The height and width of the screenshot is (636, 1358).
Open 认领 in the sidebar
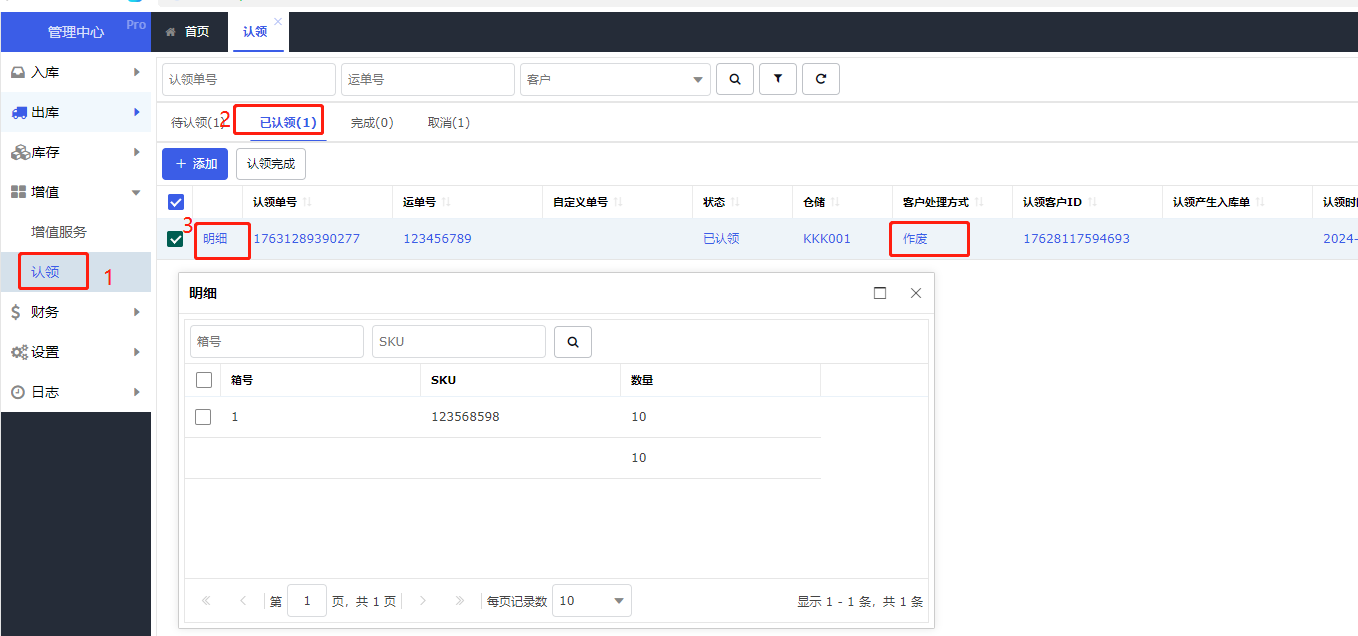[x=45, y=272]
